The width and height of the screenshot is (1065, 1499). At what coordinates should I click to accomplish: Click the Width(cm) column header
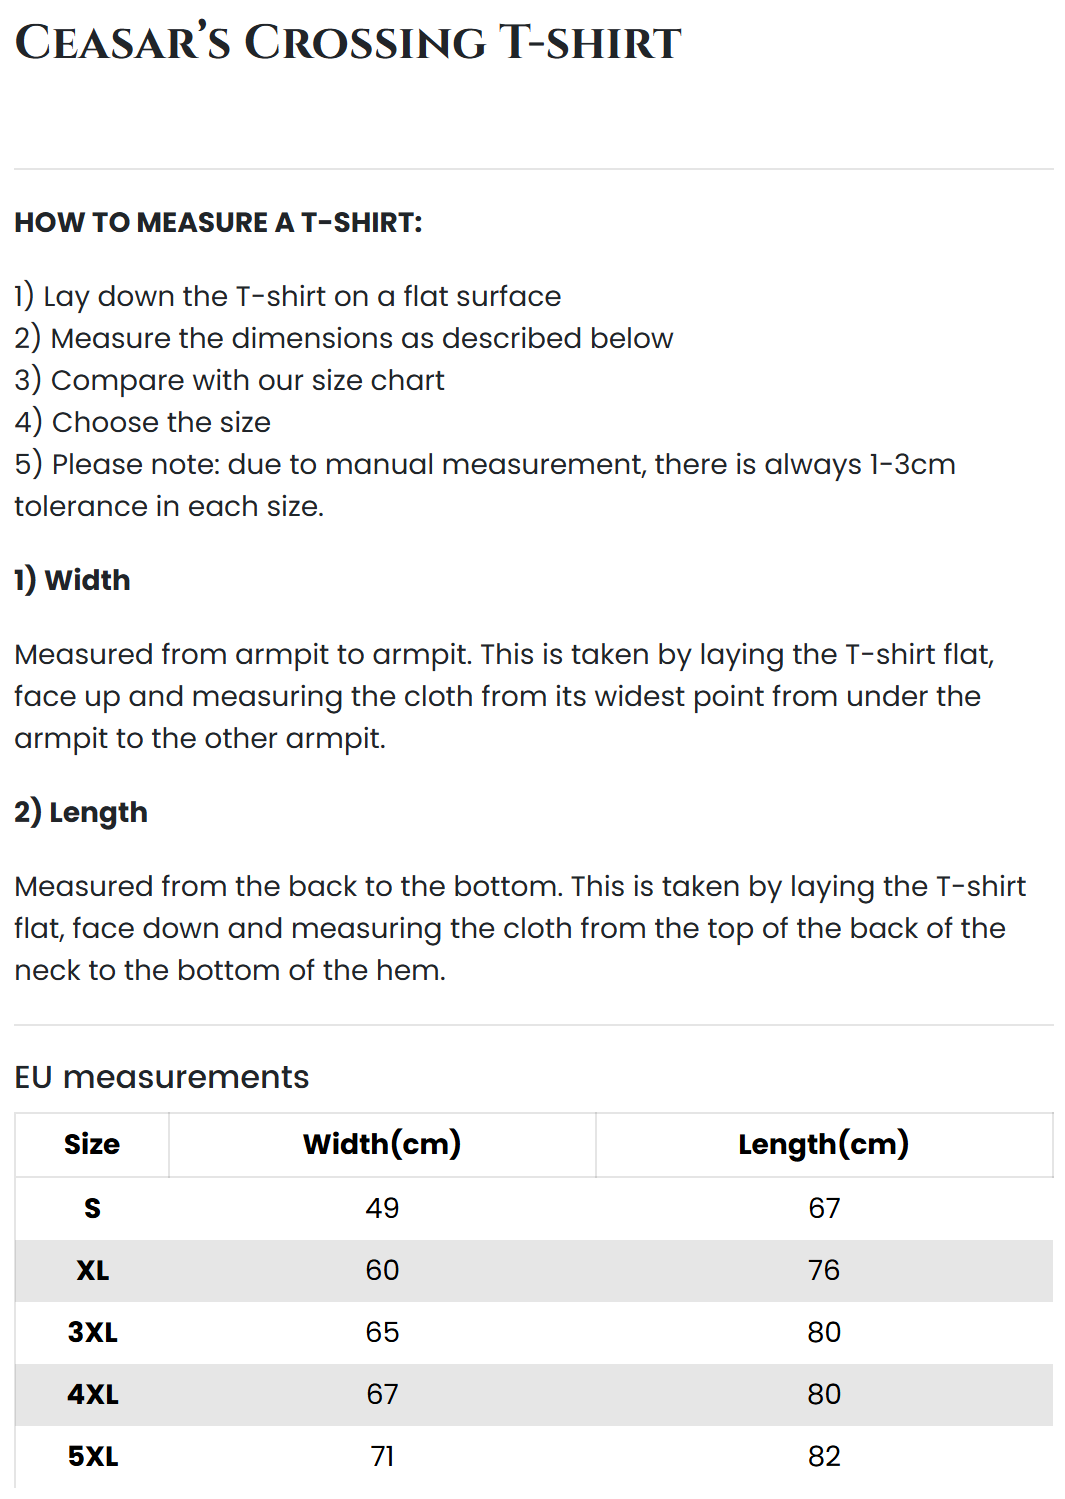[382, 1144]
